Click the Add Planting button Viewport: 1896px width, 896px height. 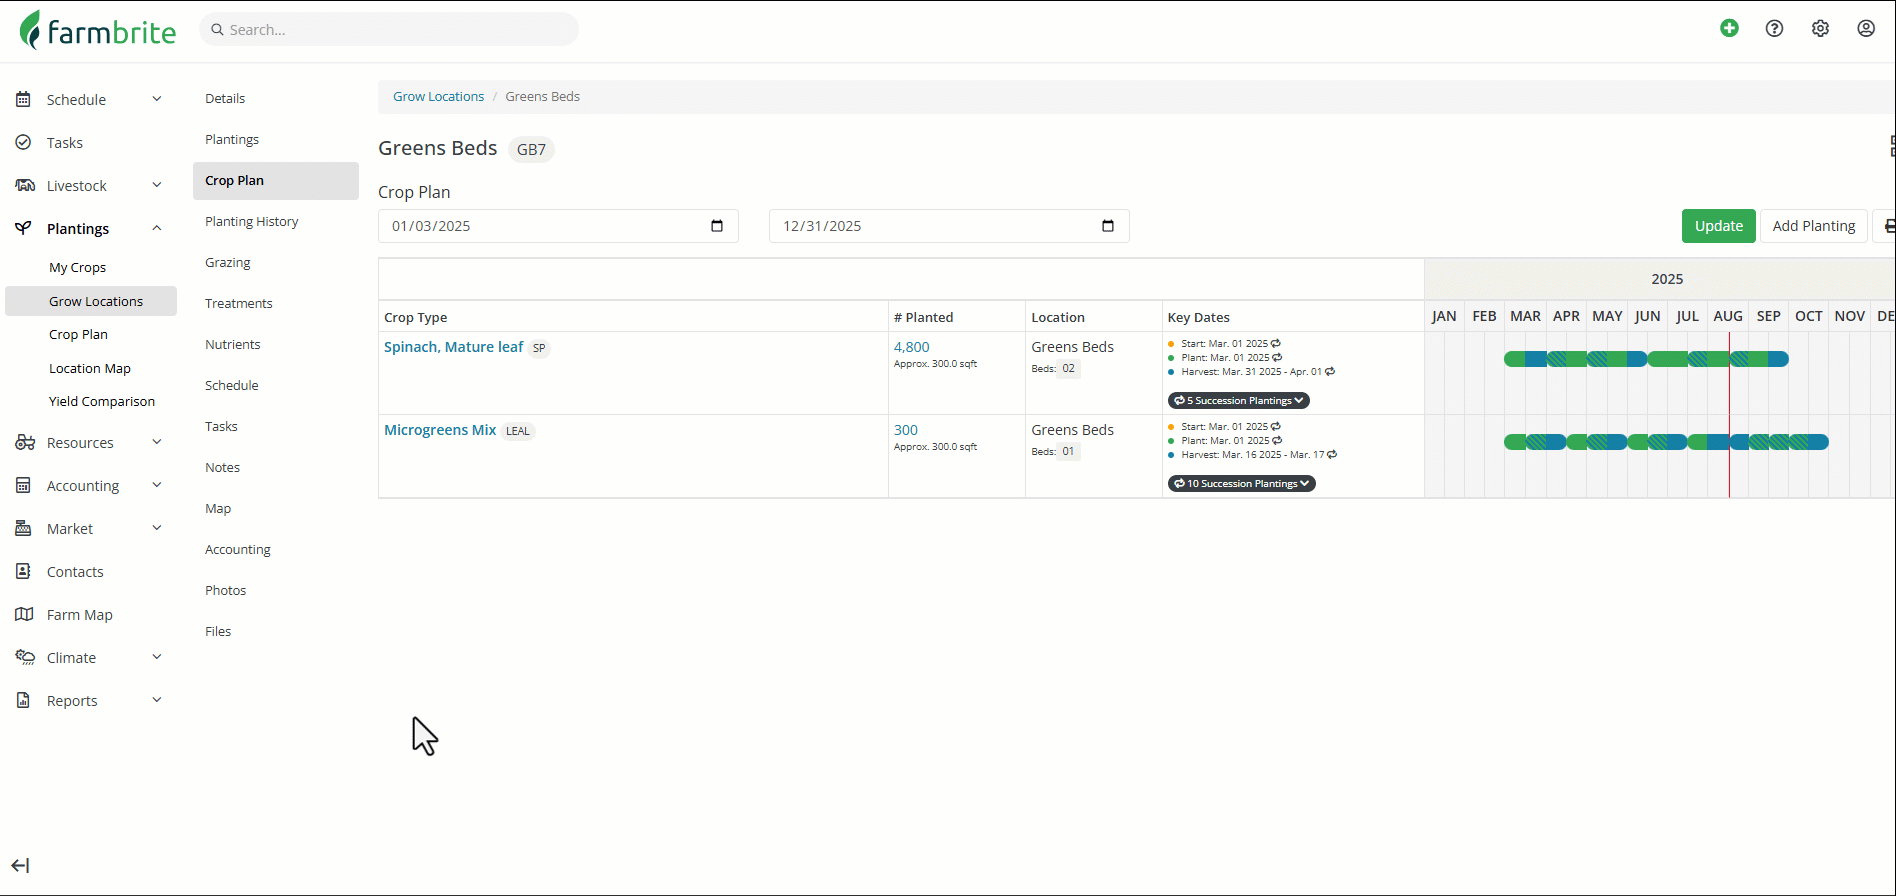(1814, 226)
